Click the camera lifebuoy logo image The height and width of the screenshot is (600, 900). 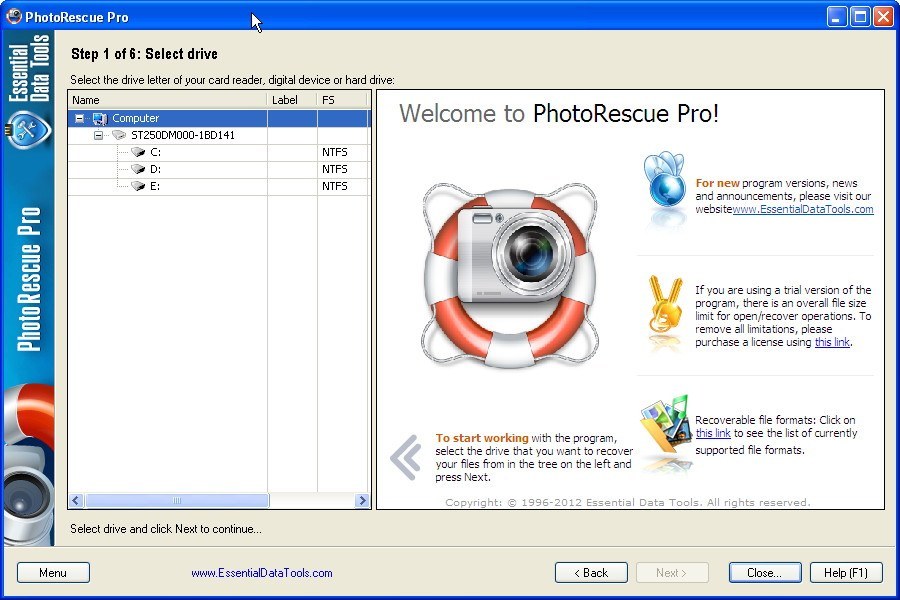(510, 276)
